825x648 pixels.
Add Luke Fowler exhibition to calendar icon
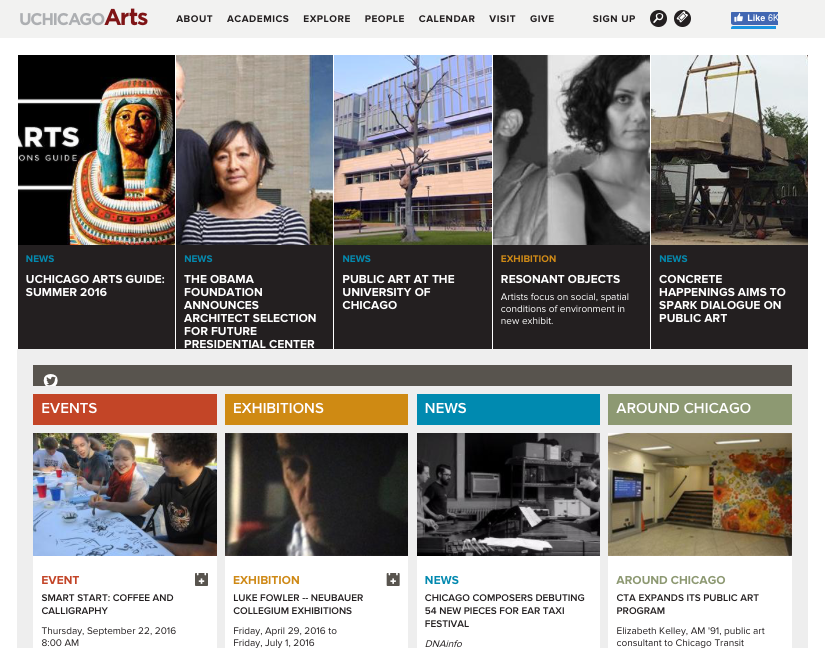tap(393, 579)
